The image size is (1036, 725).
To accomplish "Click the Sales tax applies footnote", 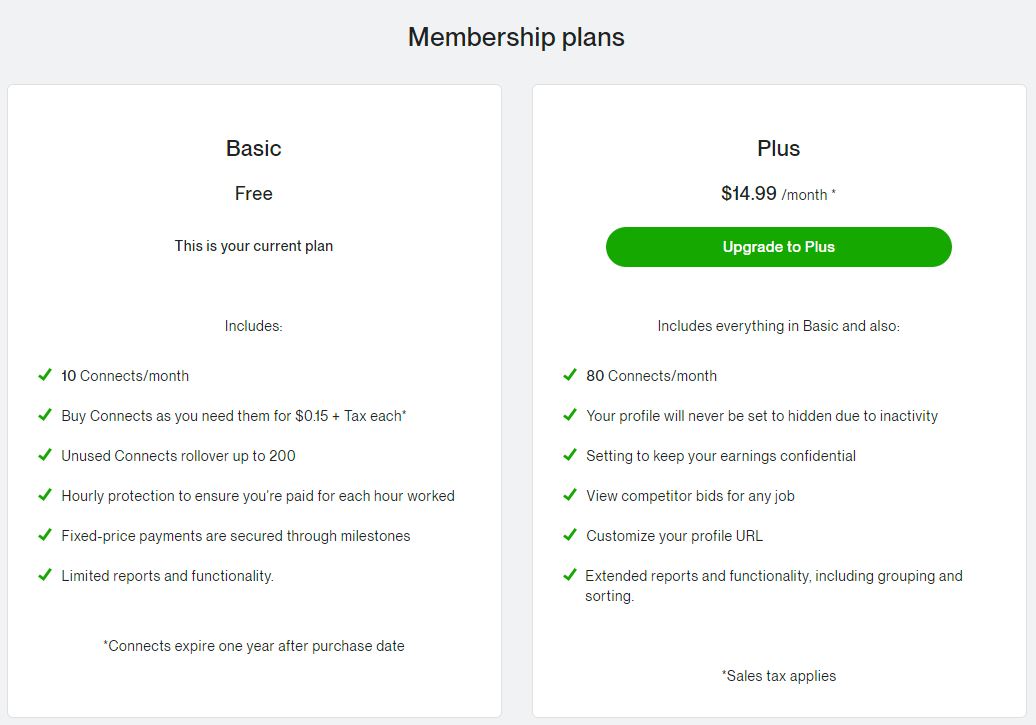I will pos(778,676).
